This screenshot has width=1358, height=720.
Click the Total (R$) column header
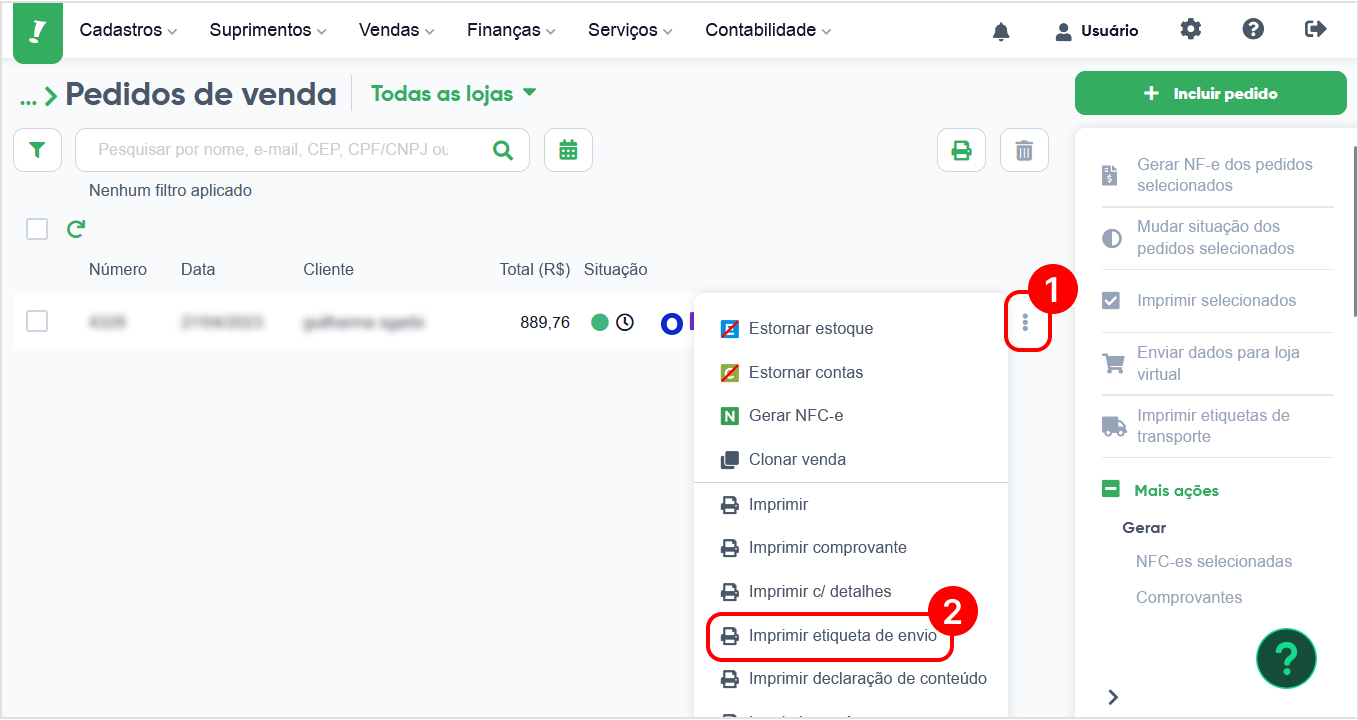pyautogui.click(x=535, y=270)
